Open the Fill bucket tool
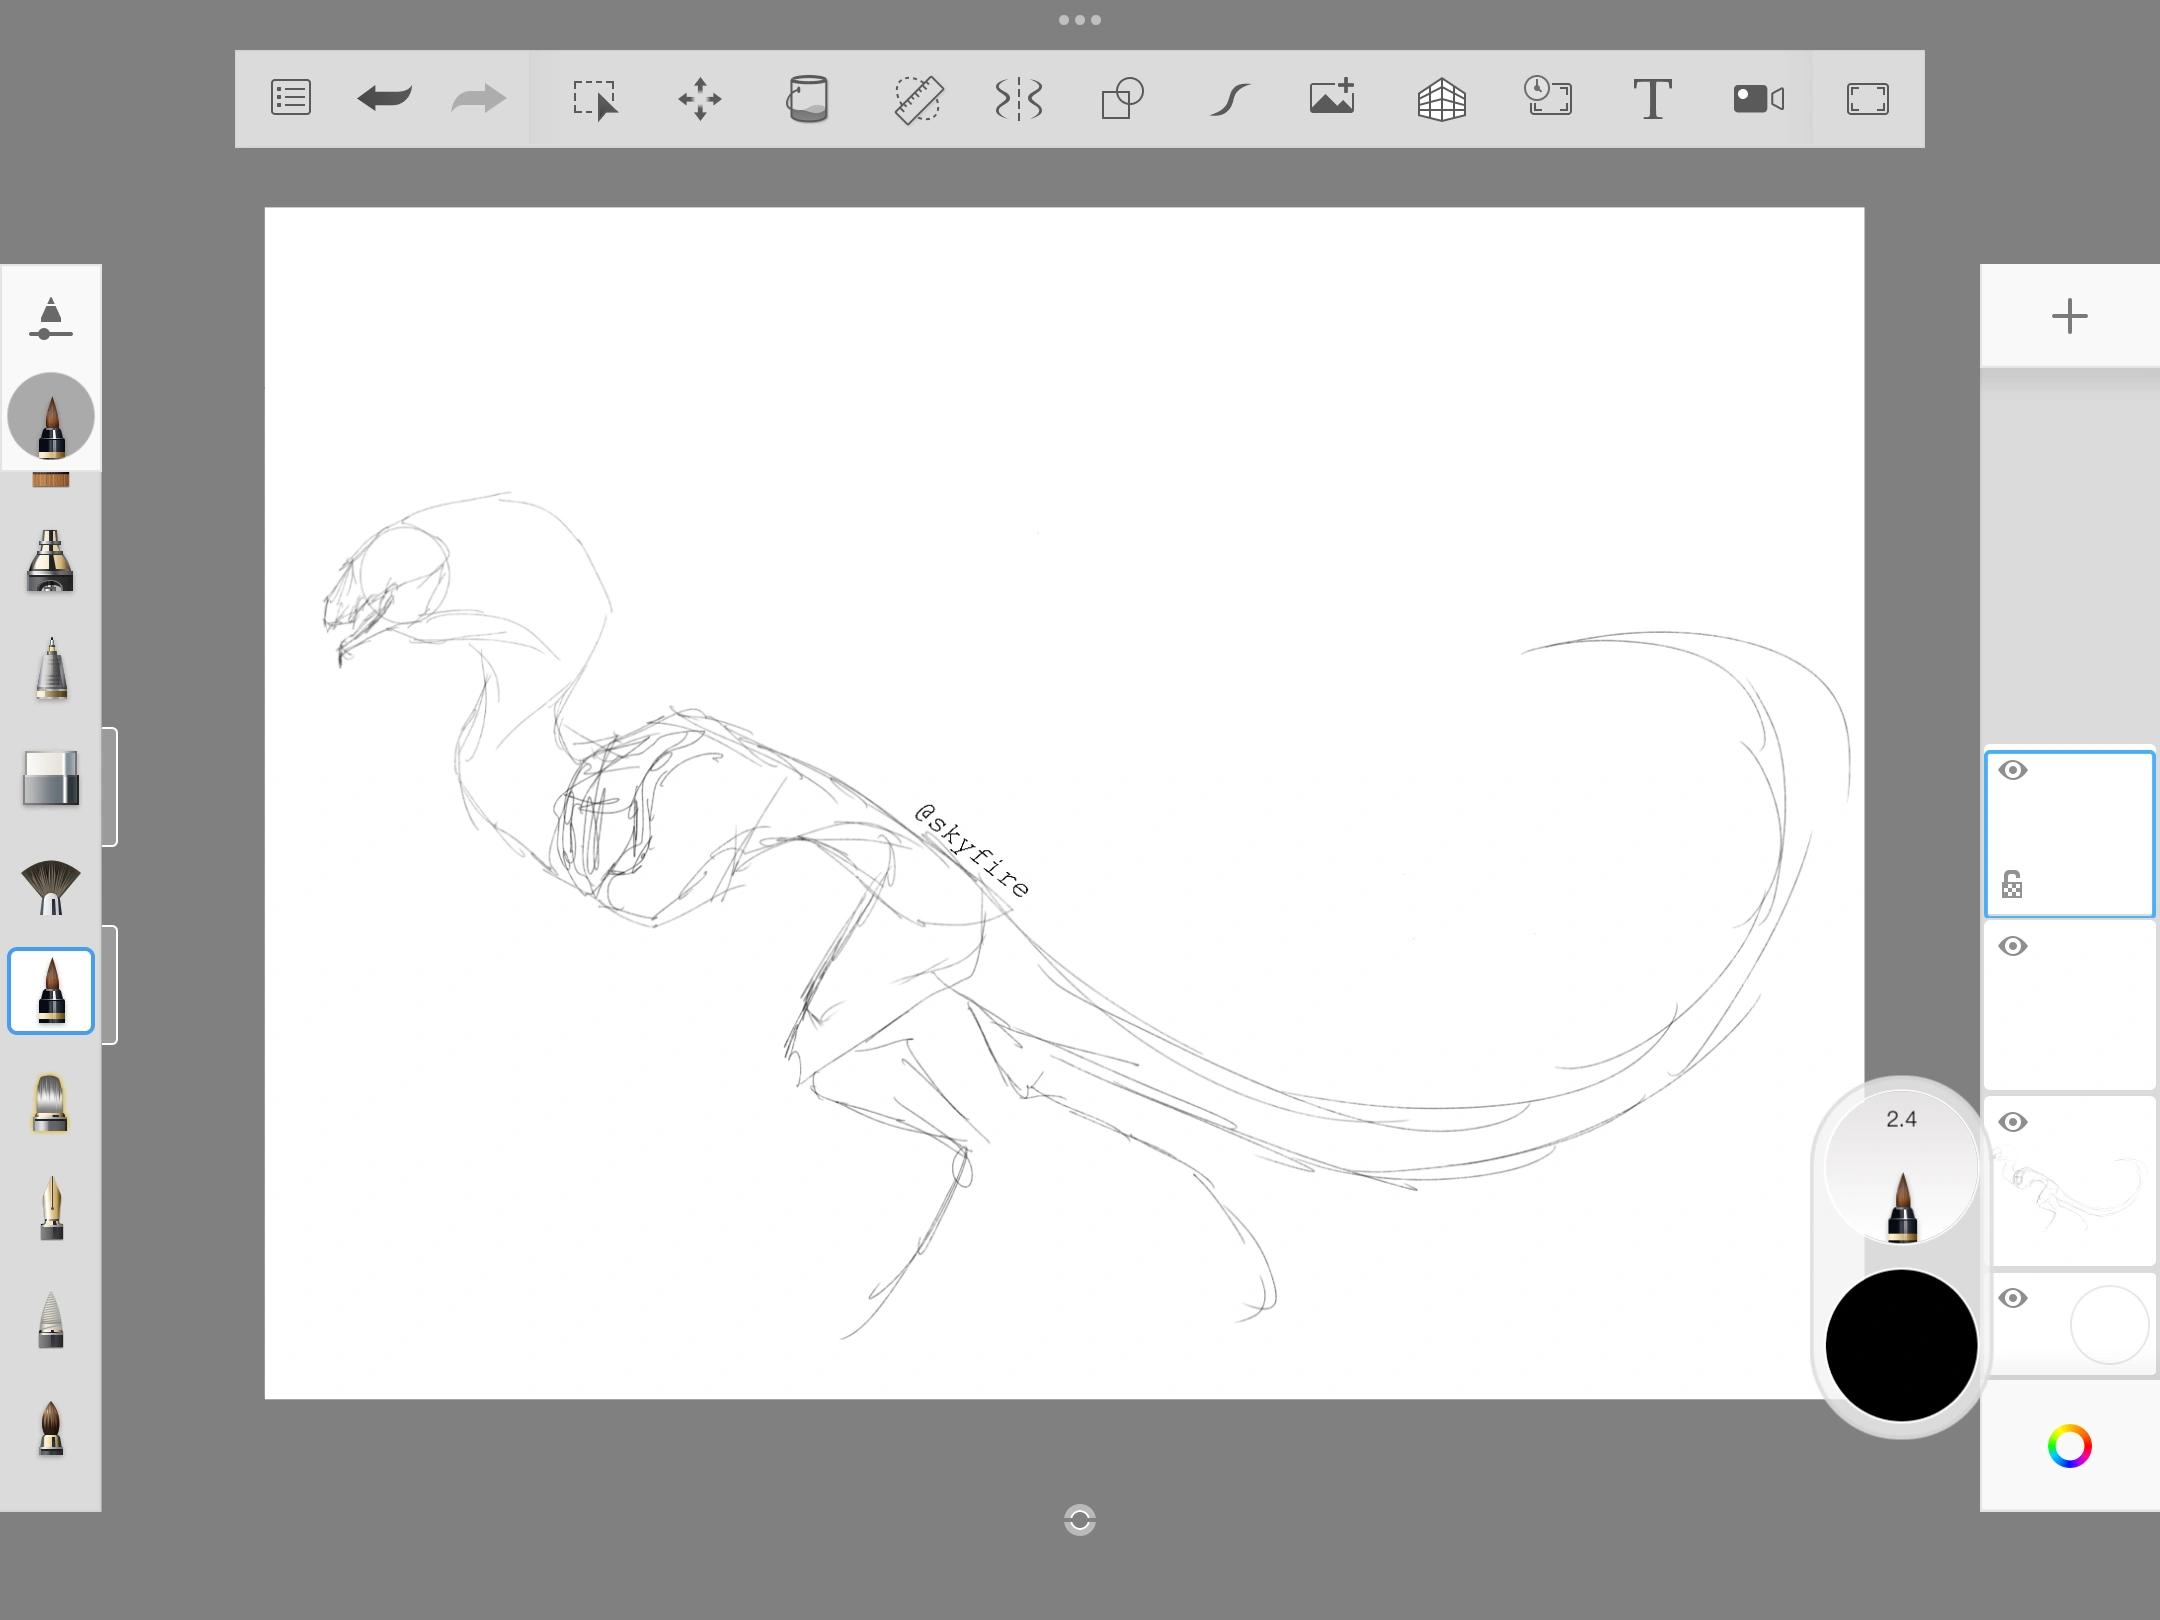 point(808,98)
